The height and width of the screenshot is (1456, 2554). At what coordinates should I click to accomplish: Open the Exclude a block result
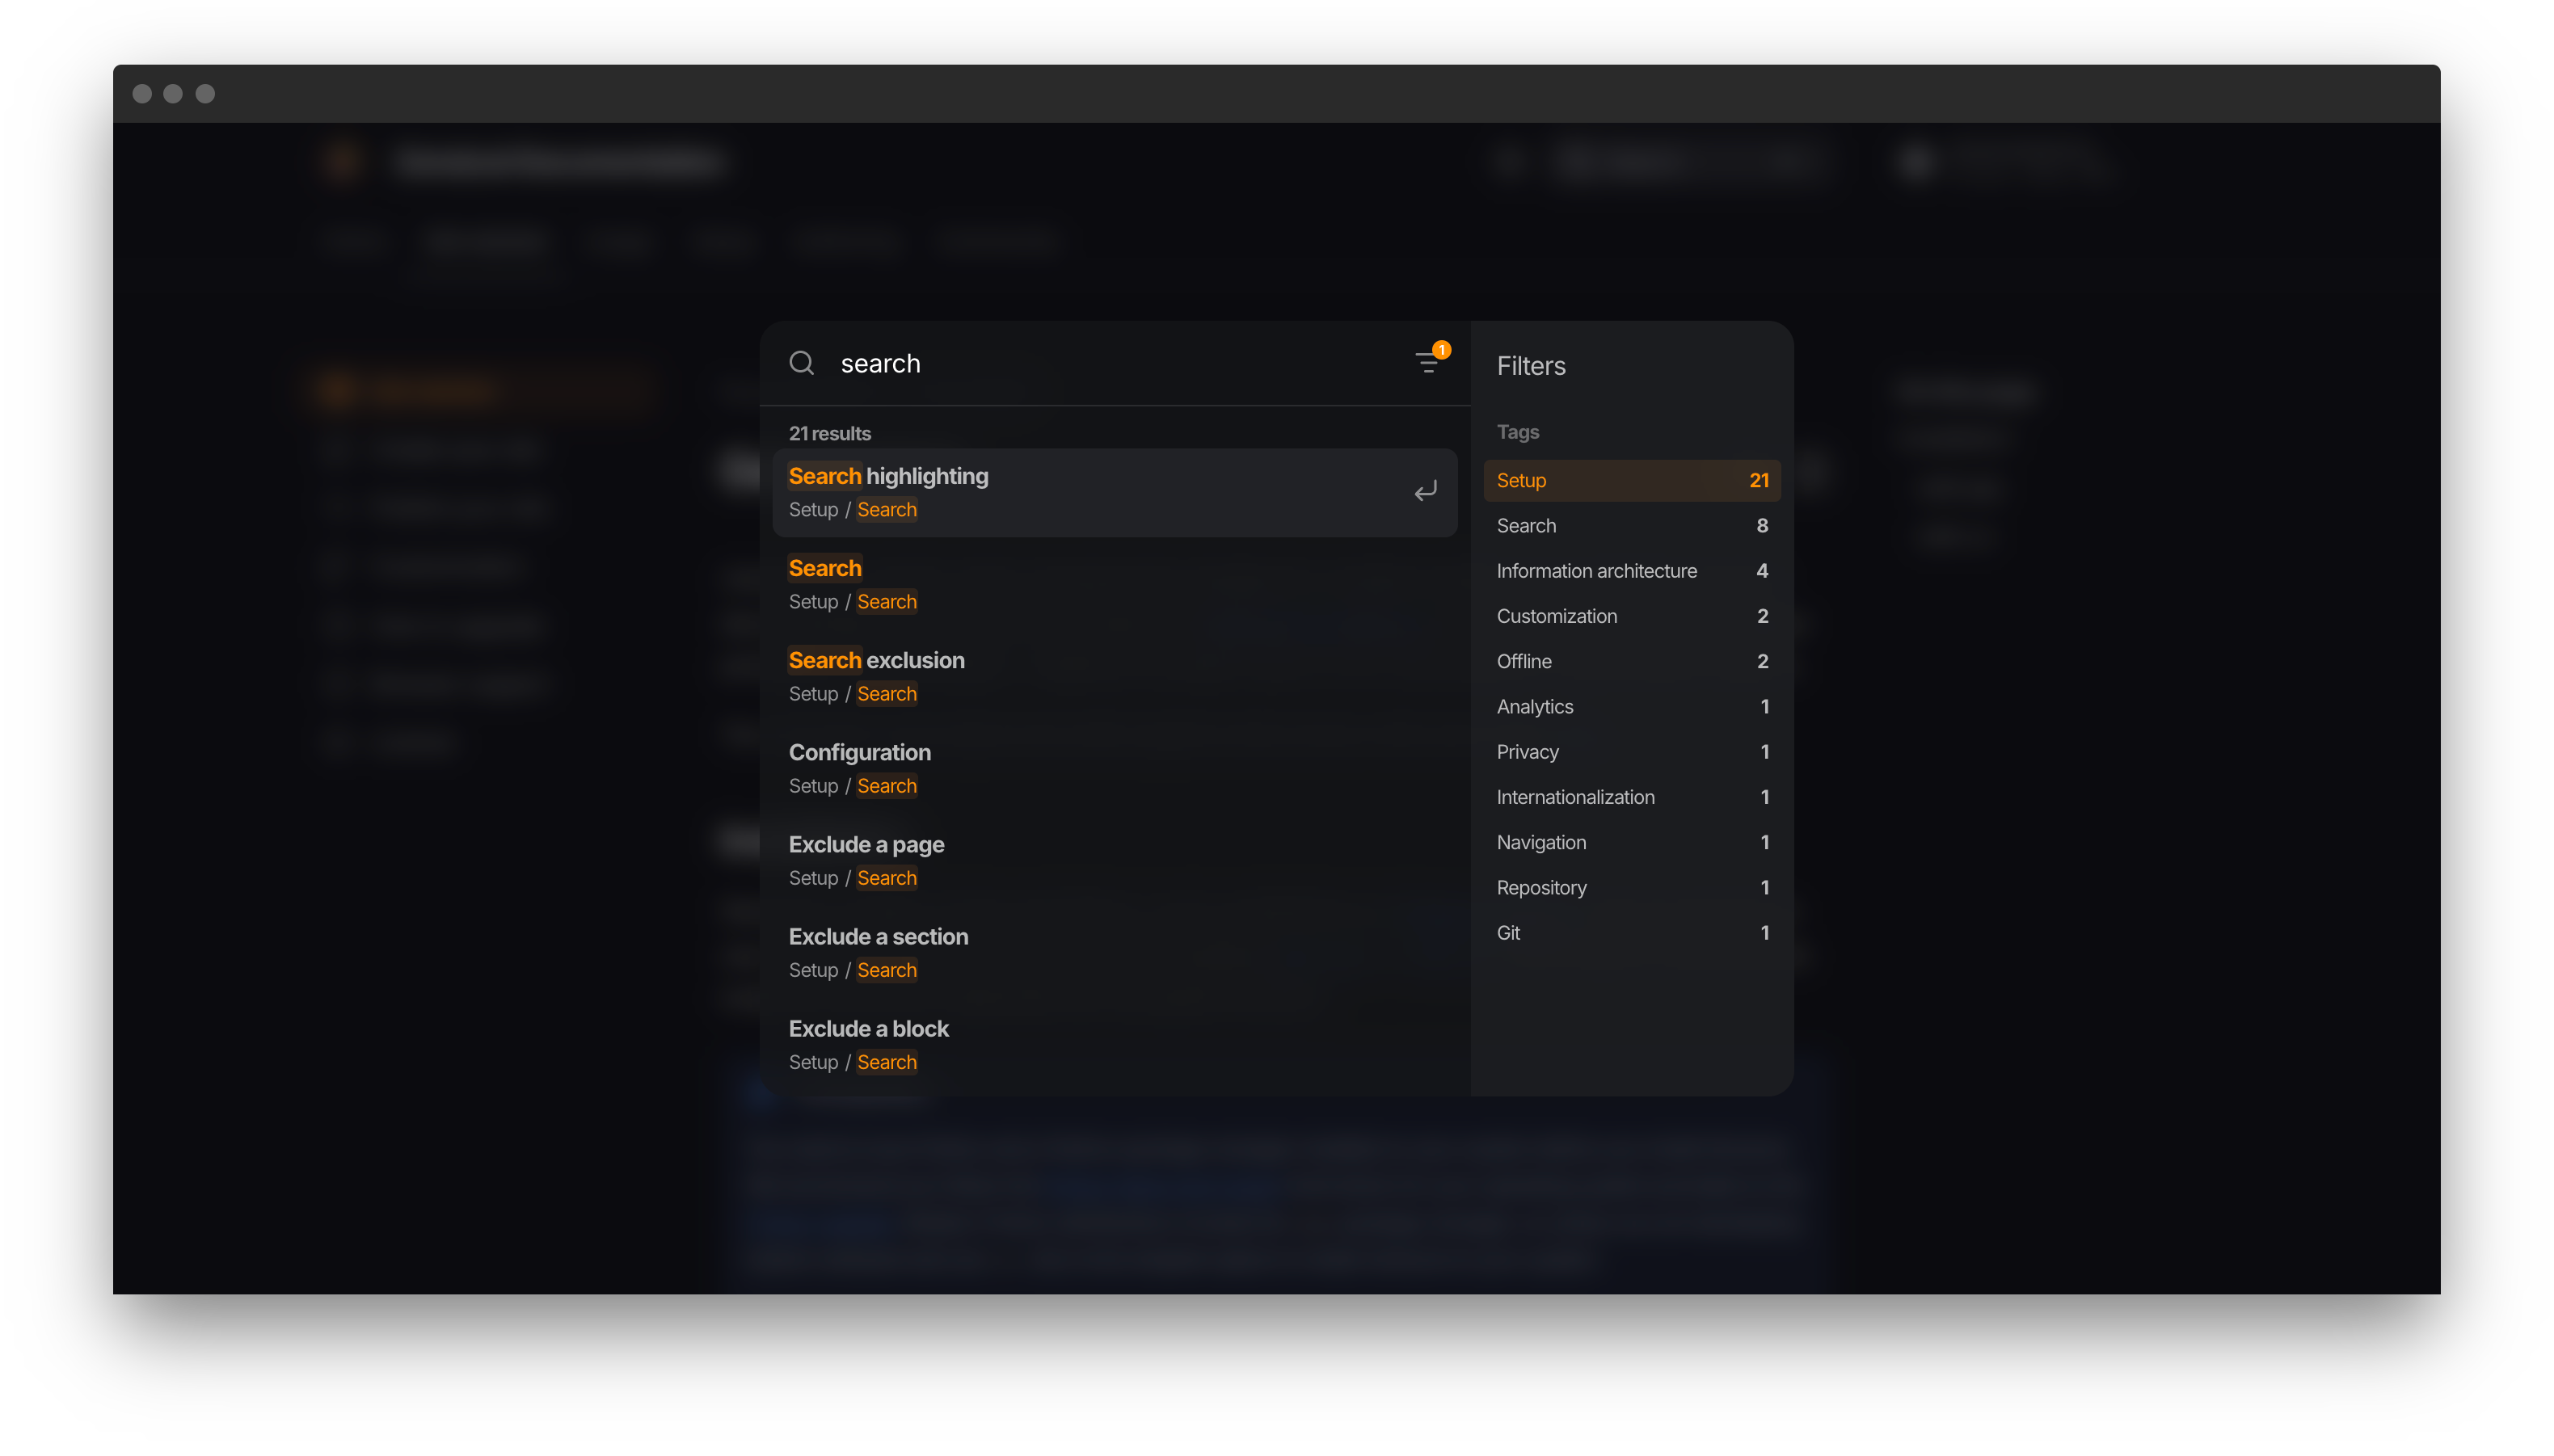click(x=1114, y=1044)
